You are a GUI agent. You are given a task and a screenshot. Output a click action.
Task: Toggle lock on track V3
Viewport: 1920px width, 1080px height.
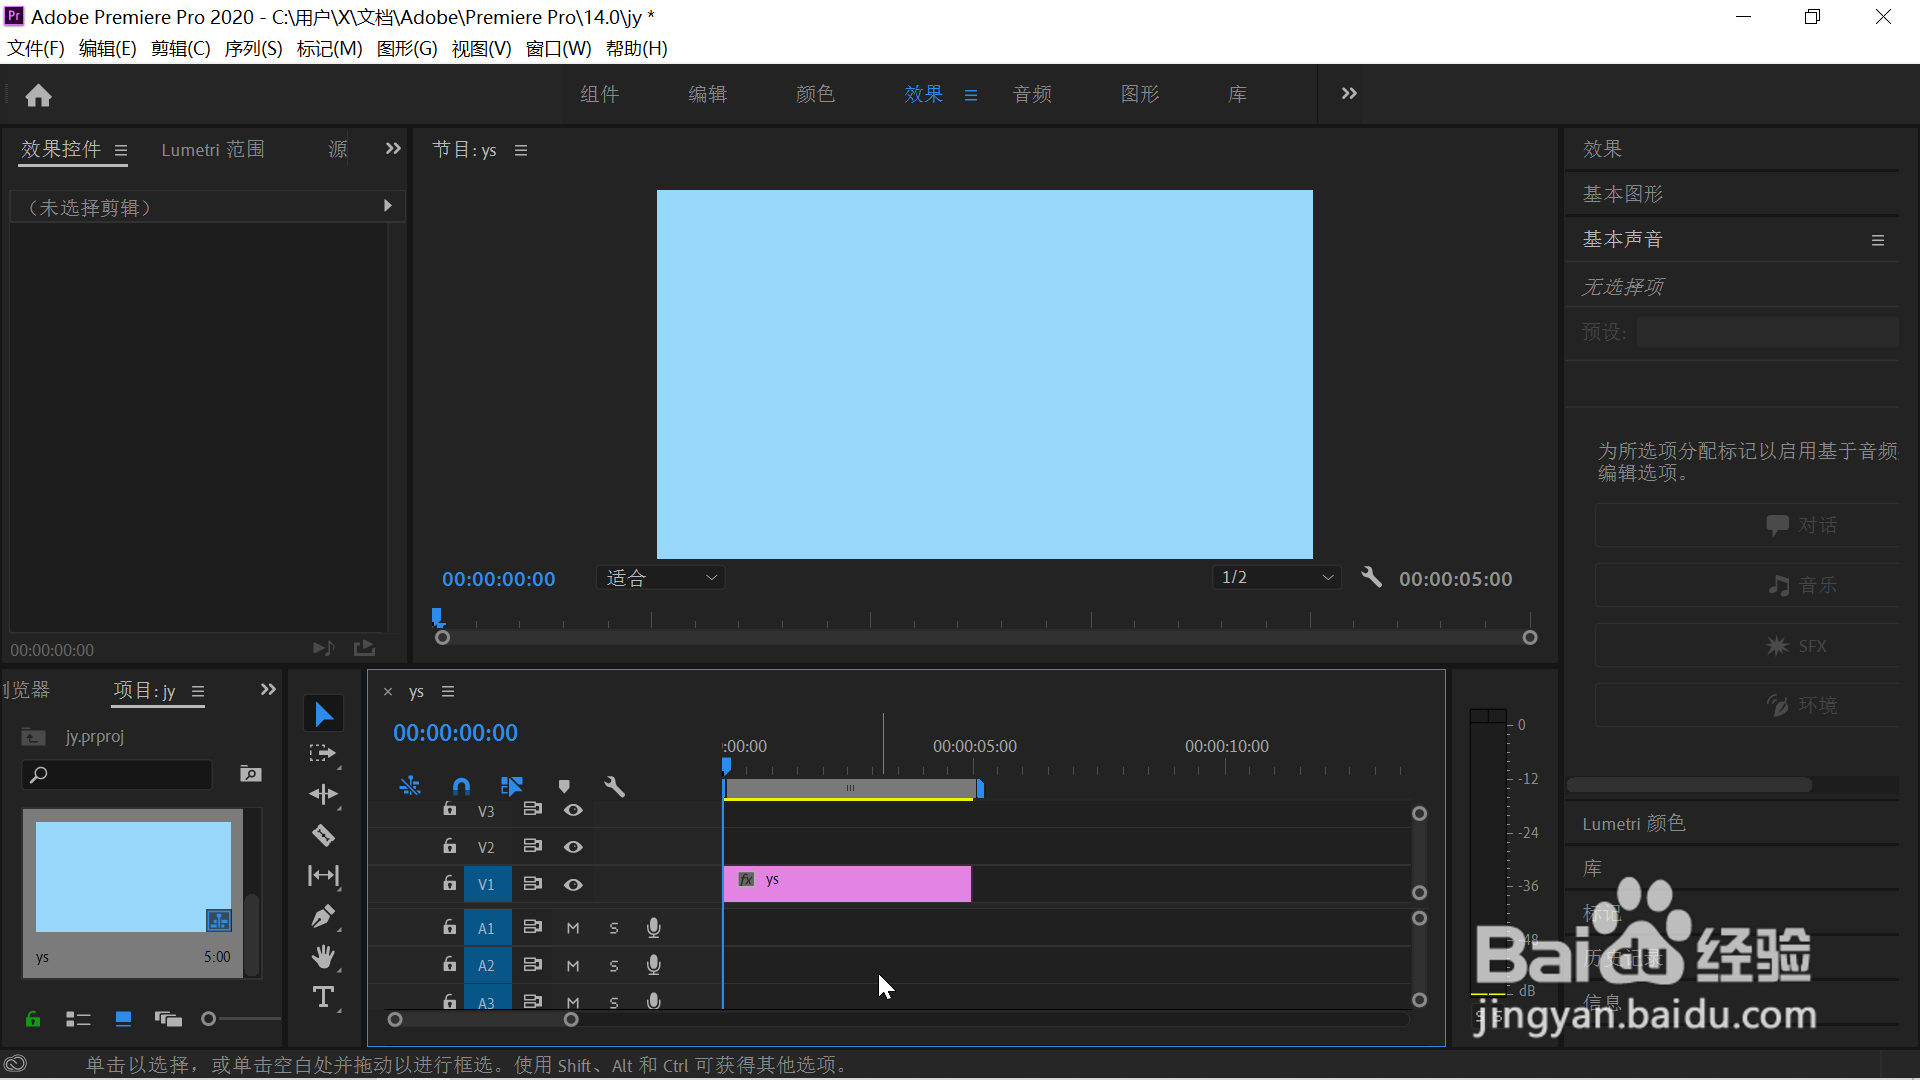pos(450,809)
